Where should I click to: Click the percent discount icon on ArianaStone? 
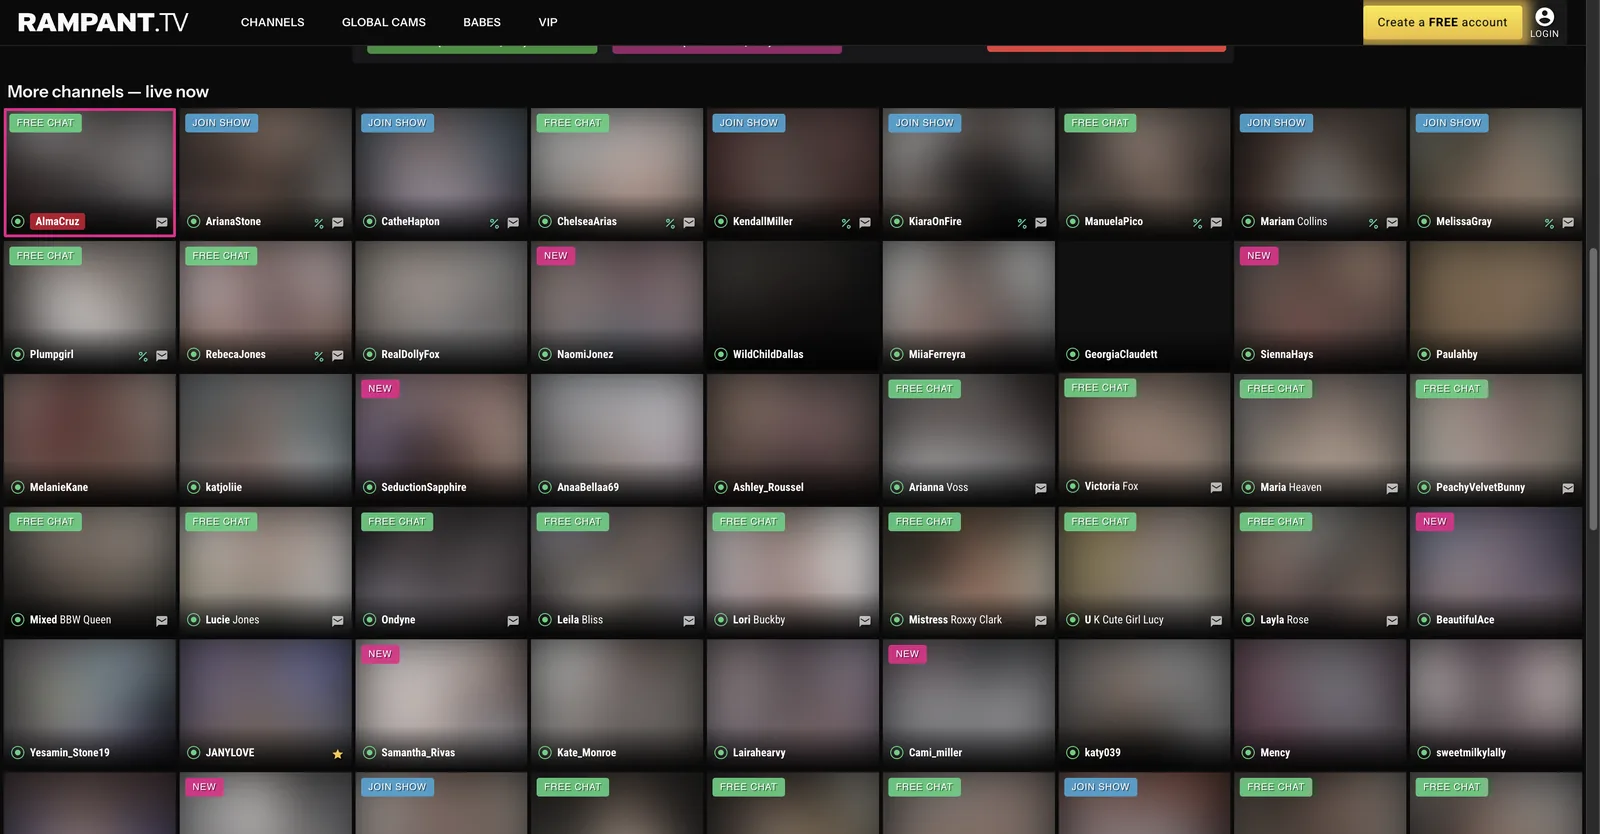click(x=319, y=223)
